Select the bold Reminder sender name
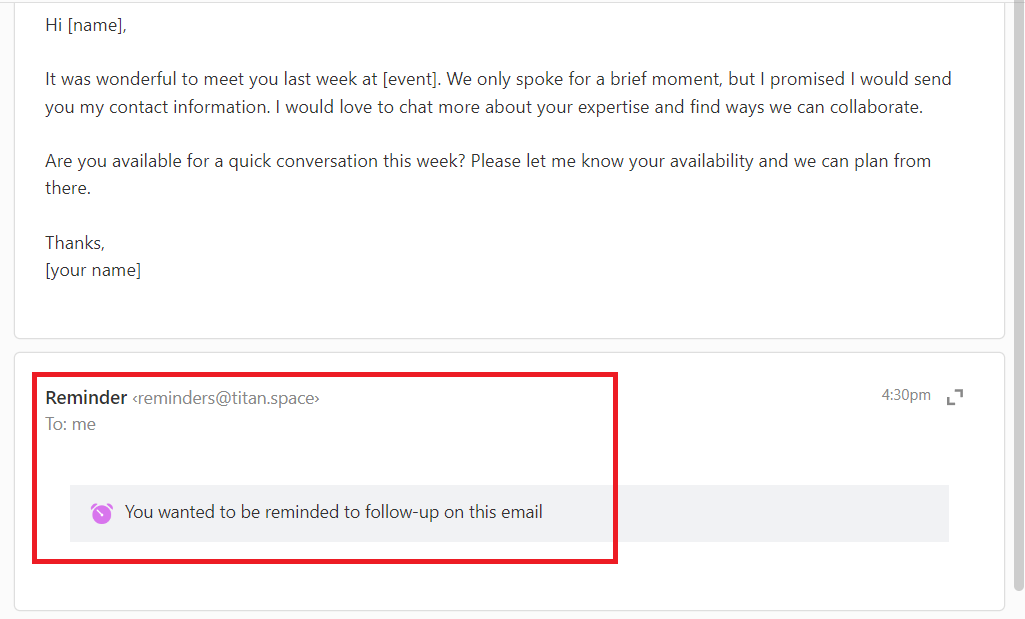 (x=86, y=397)
